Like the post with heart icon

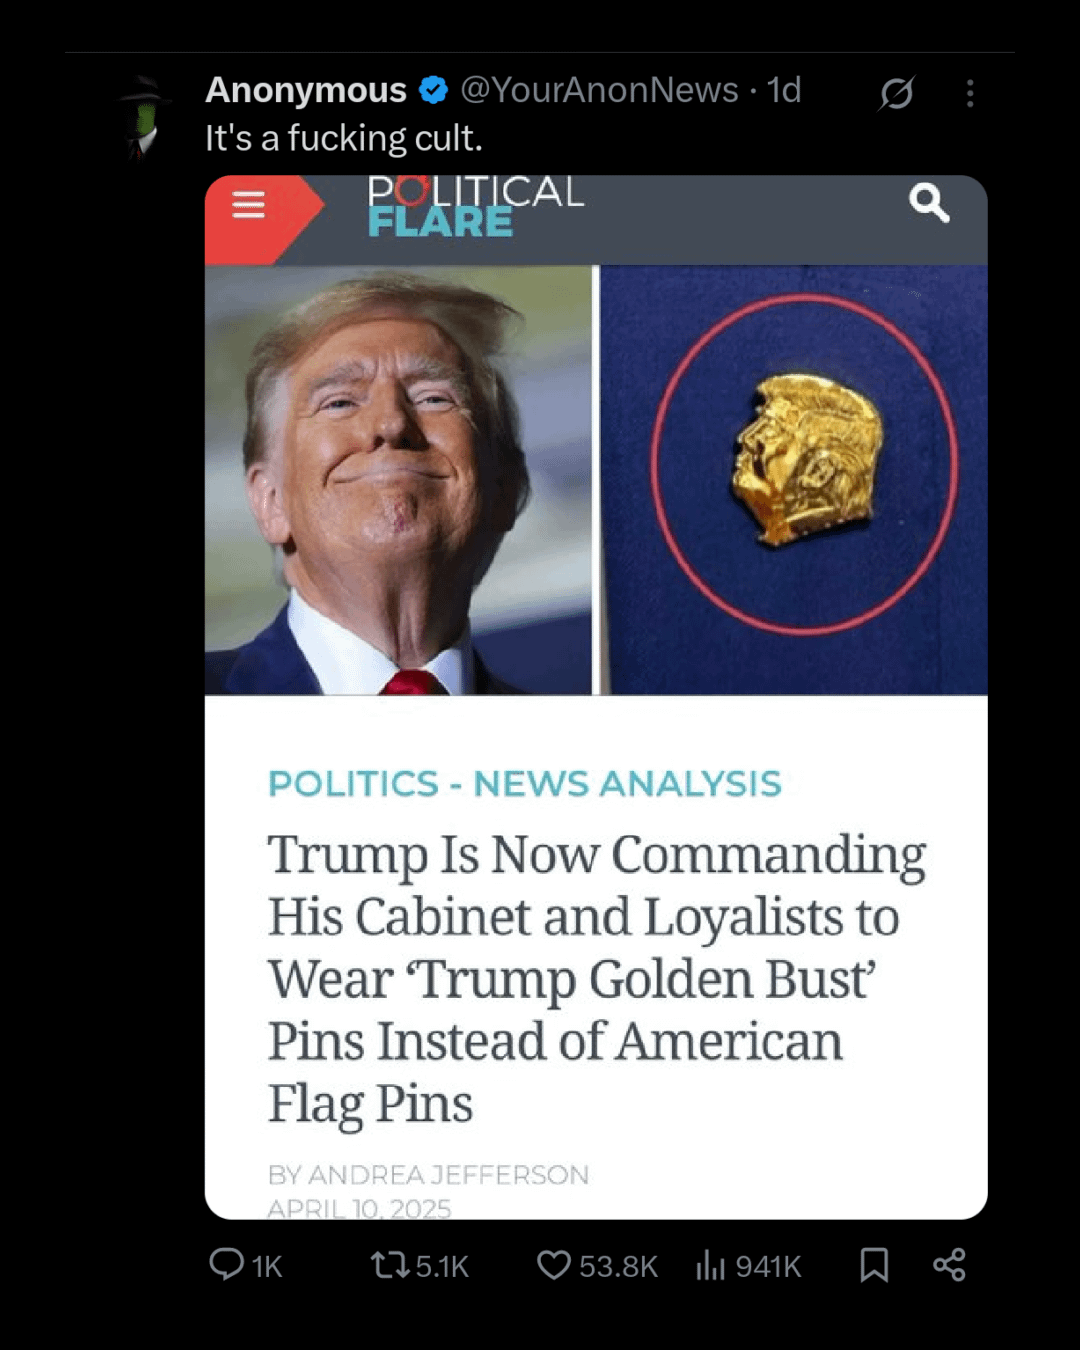pyautogui.click(x=554, y=1265)
